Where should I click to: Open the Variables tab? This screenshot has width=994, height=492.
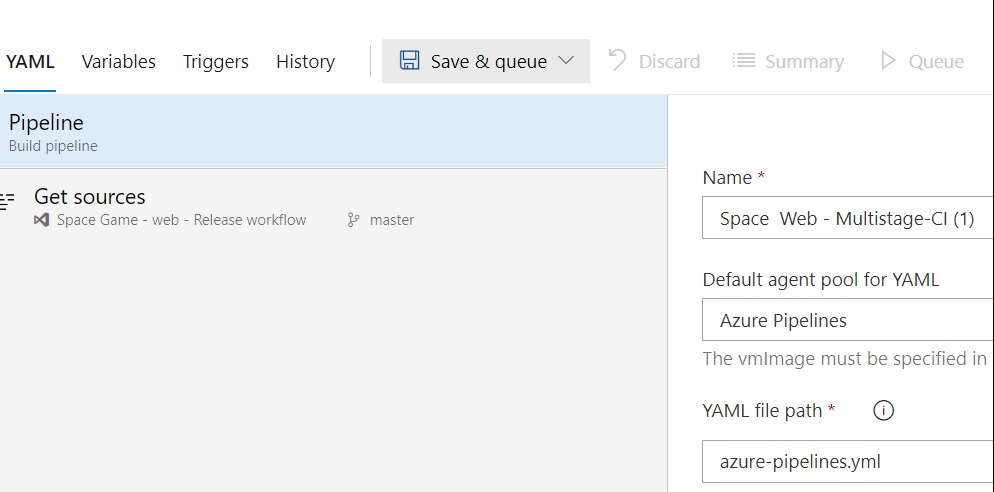[118, 61]
